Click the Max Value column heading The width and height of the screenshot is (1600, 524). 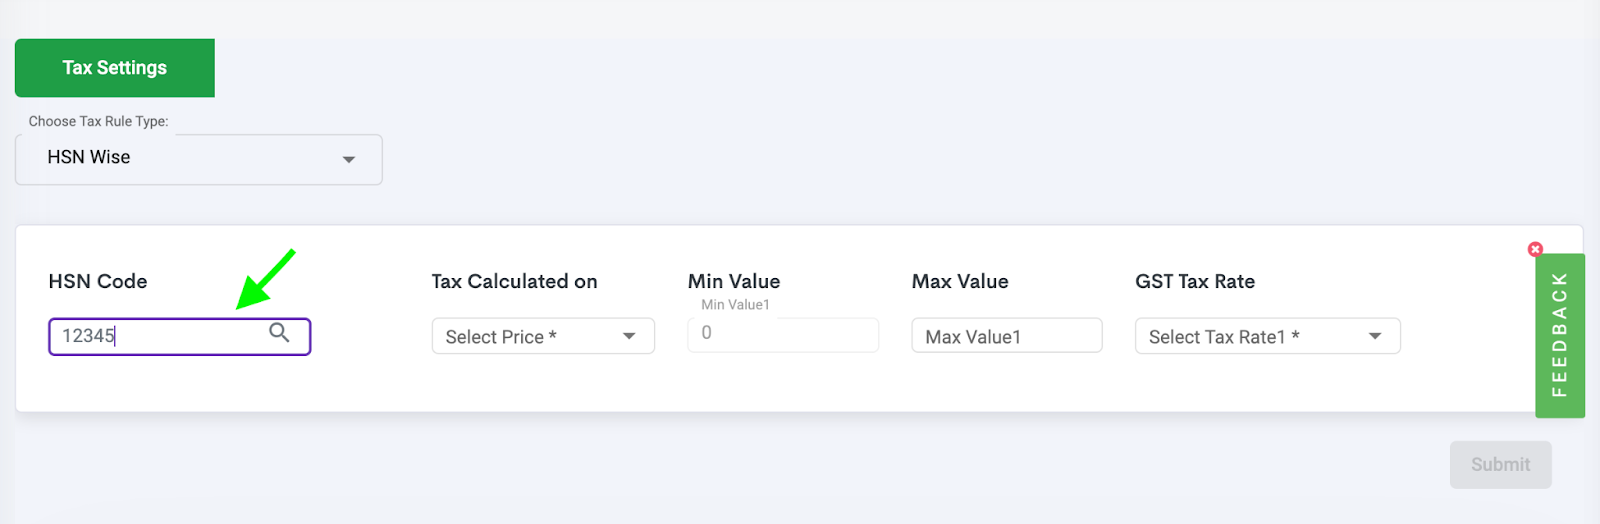[x=960, y=282]
